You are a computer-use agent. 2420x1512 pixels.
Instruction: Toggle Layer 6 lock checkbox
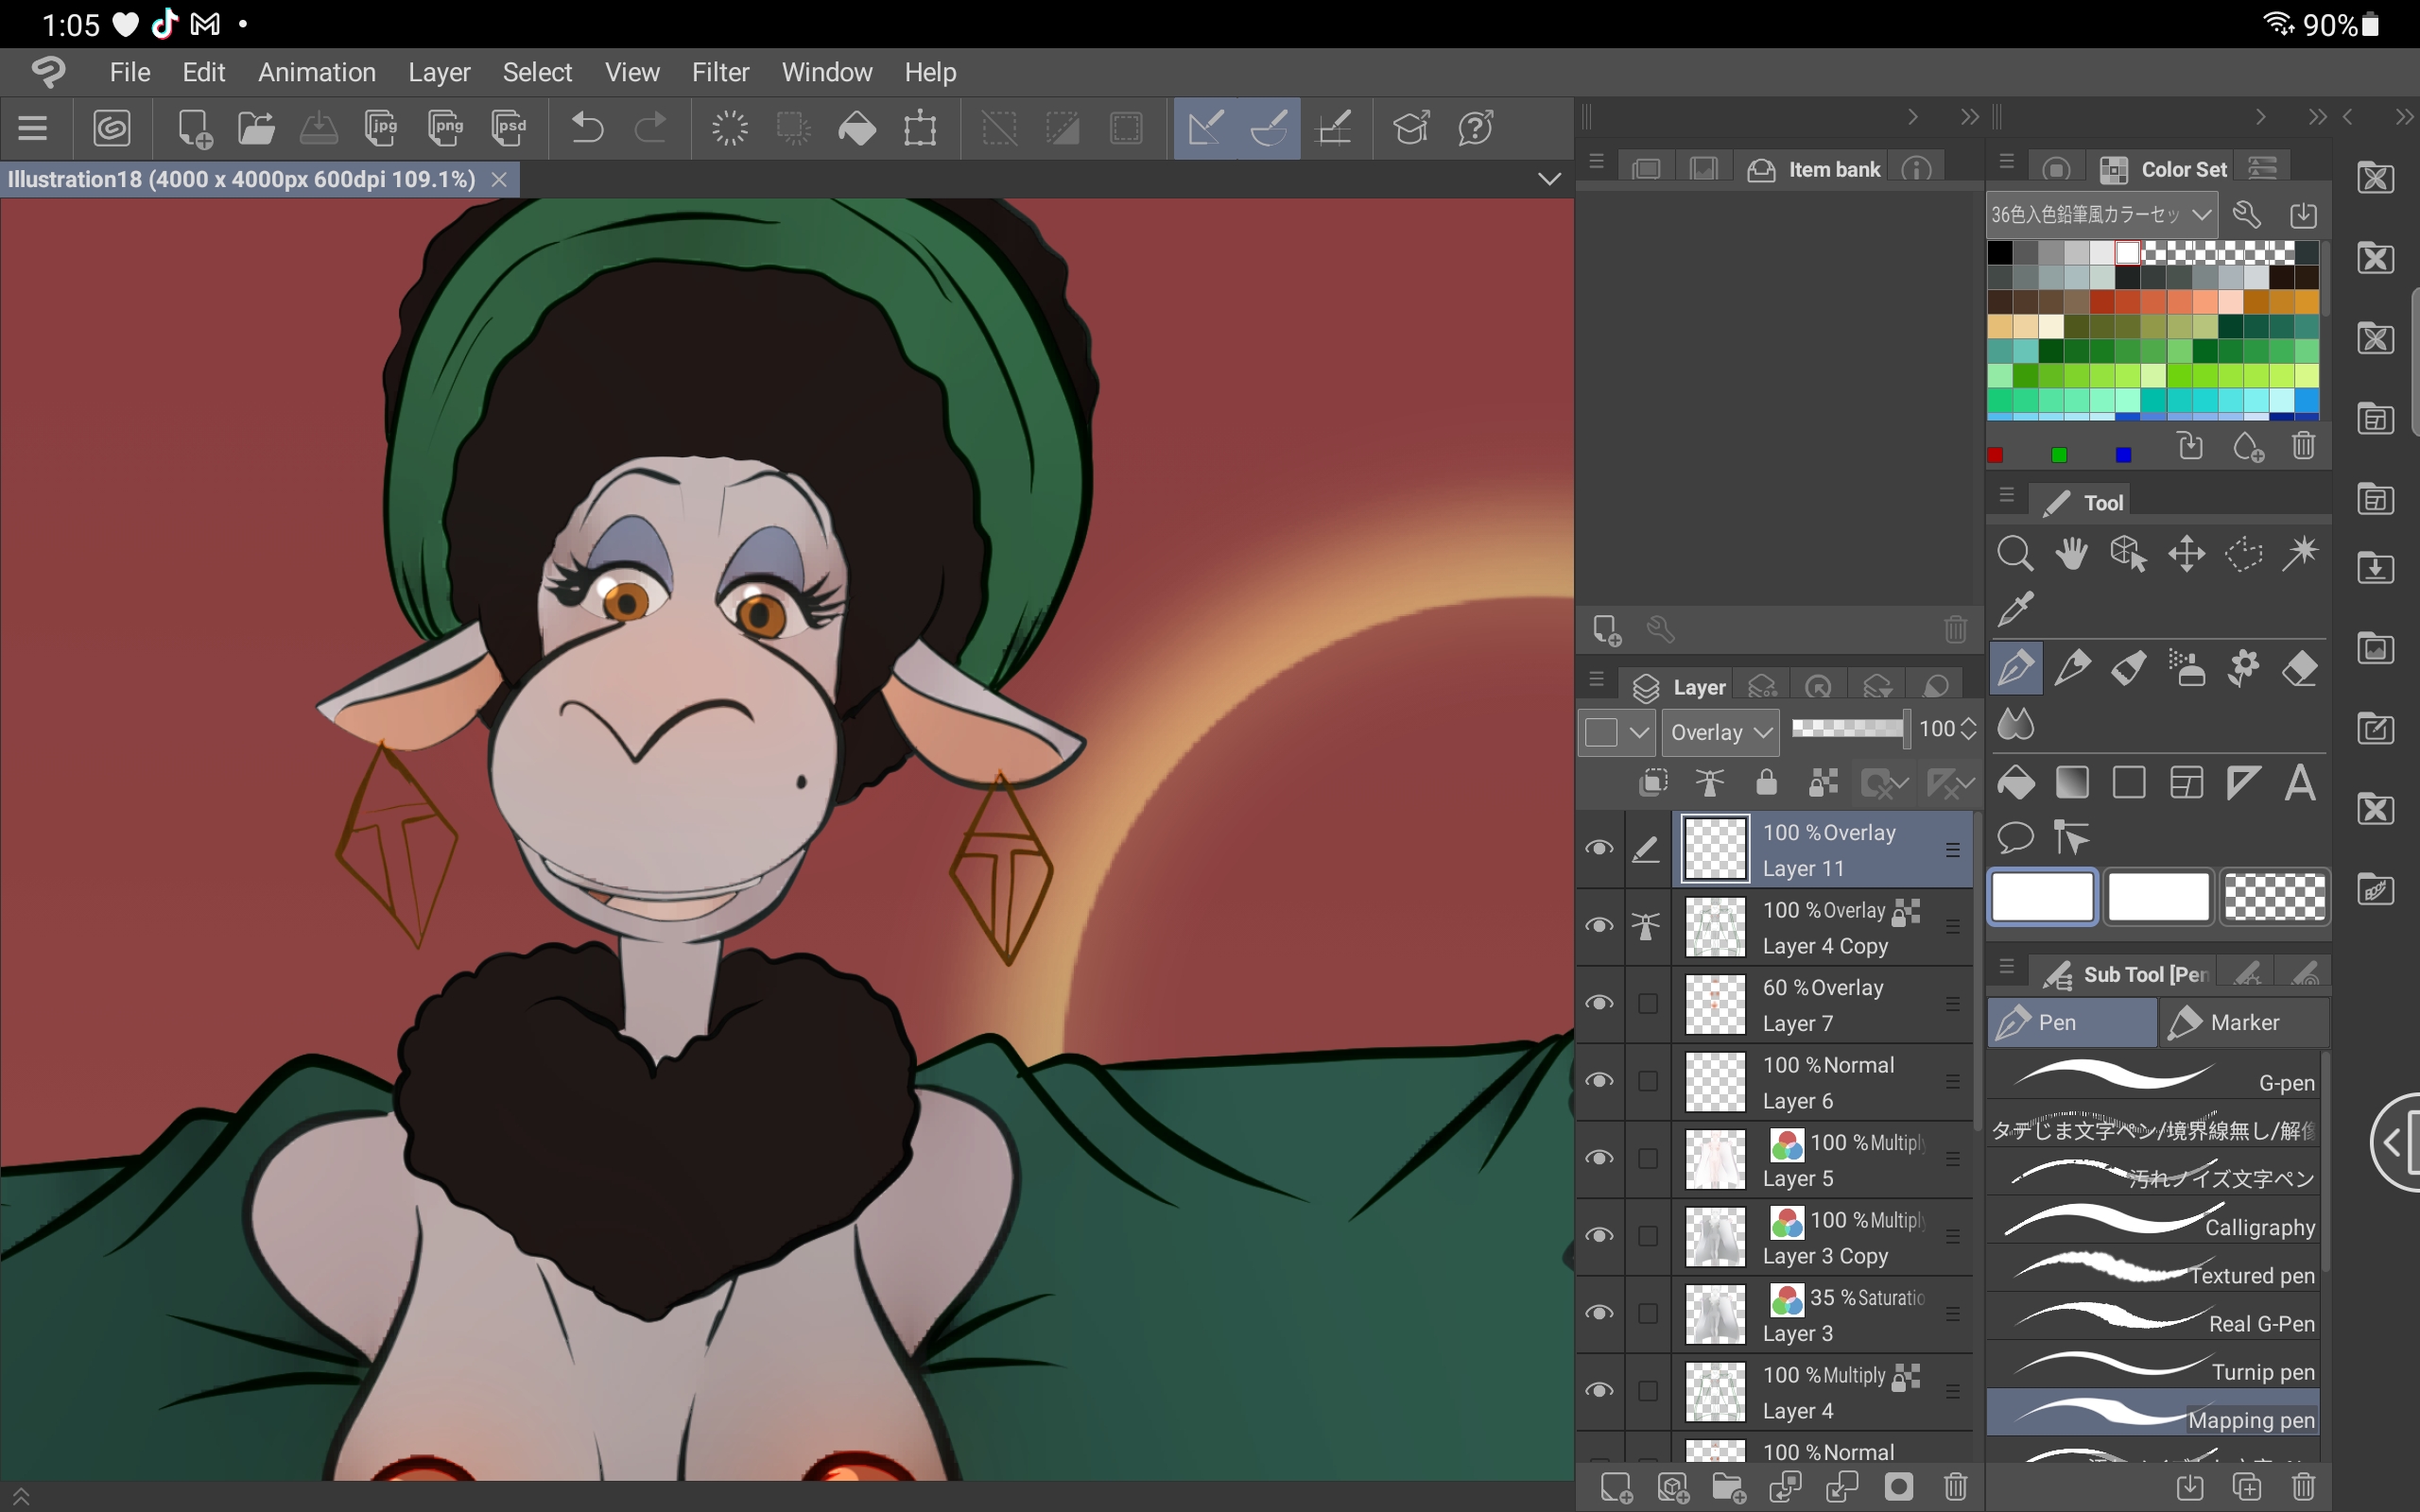(1648, 1081)
